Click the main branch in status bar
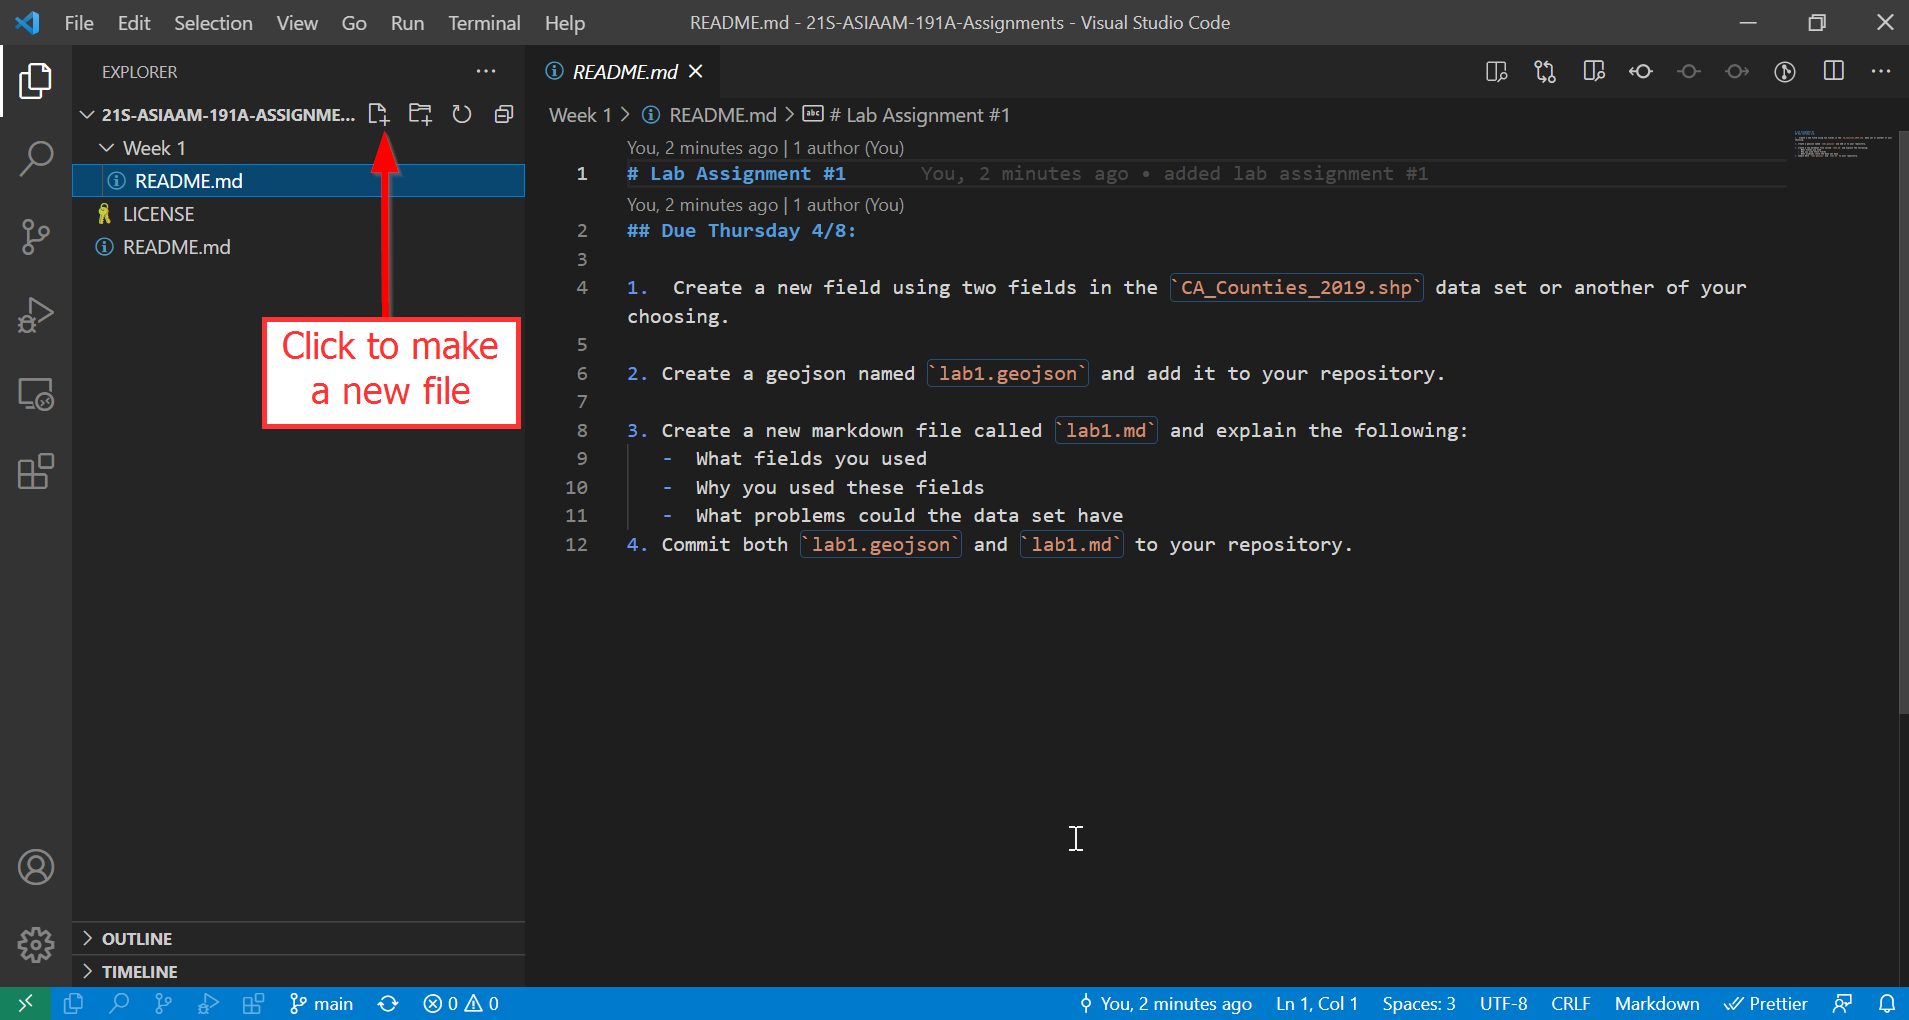Image resolution: width=1909 pixels, height=1020 pixels. 322,1004
